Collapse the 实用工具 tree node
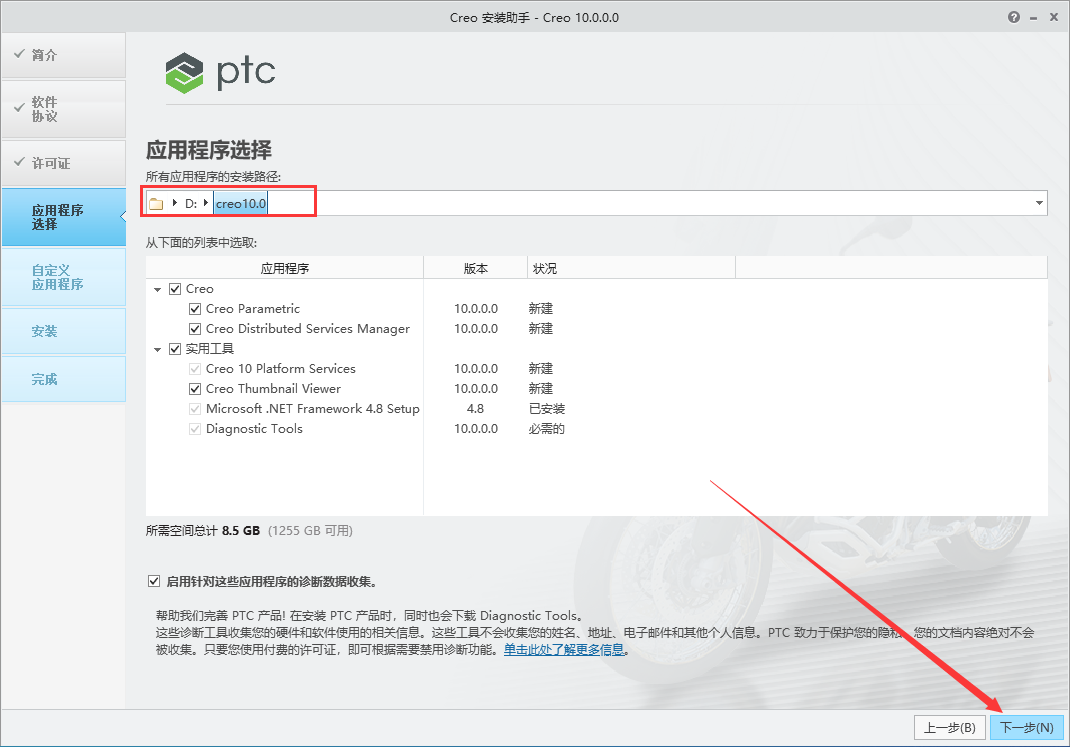 (x=157, y=348)
